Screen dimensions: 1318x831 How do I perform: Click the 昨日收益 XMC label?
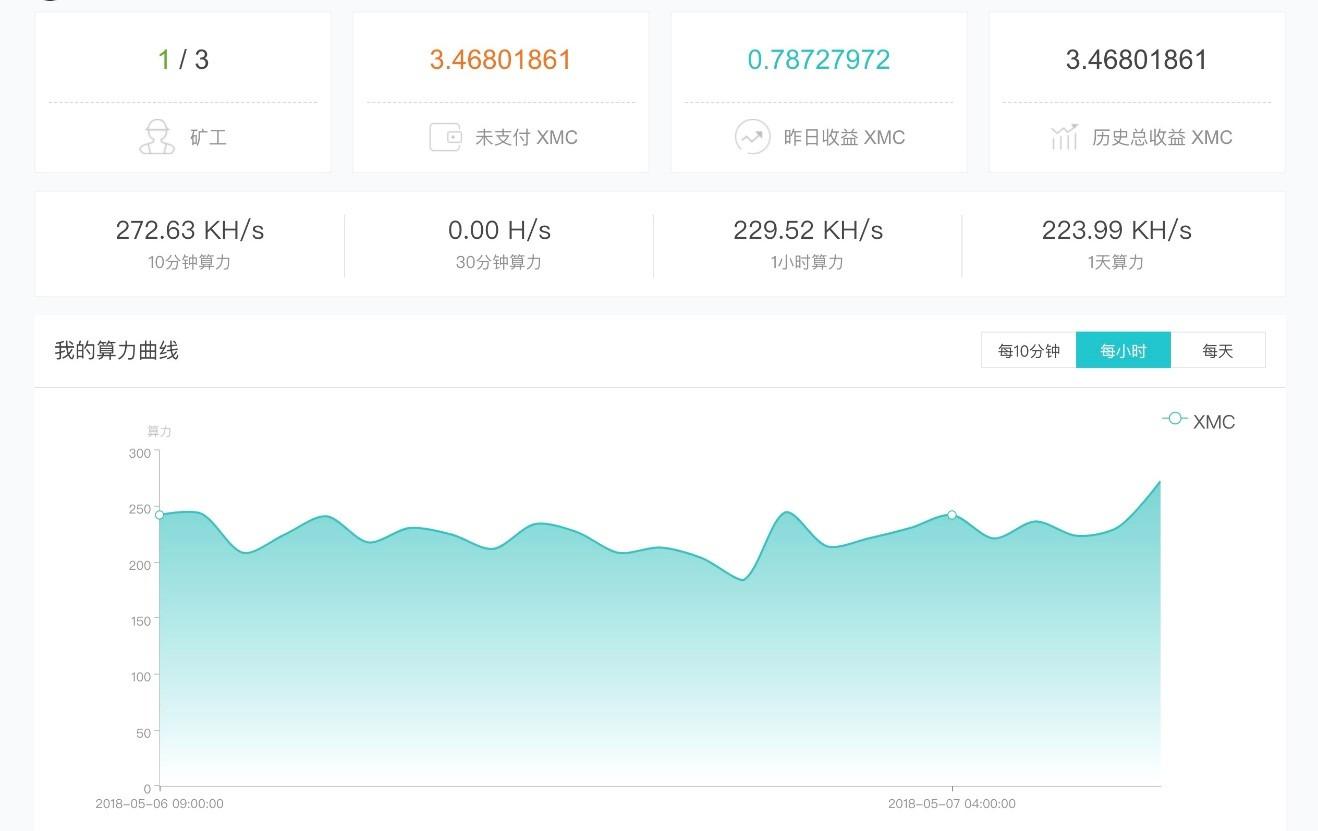844,137
